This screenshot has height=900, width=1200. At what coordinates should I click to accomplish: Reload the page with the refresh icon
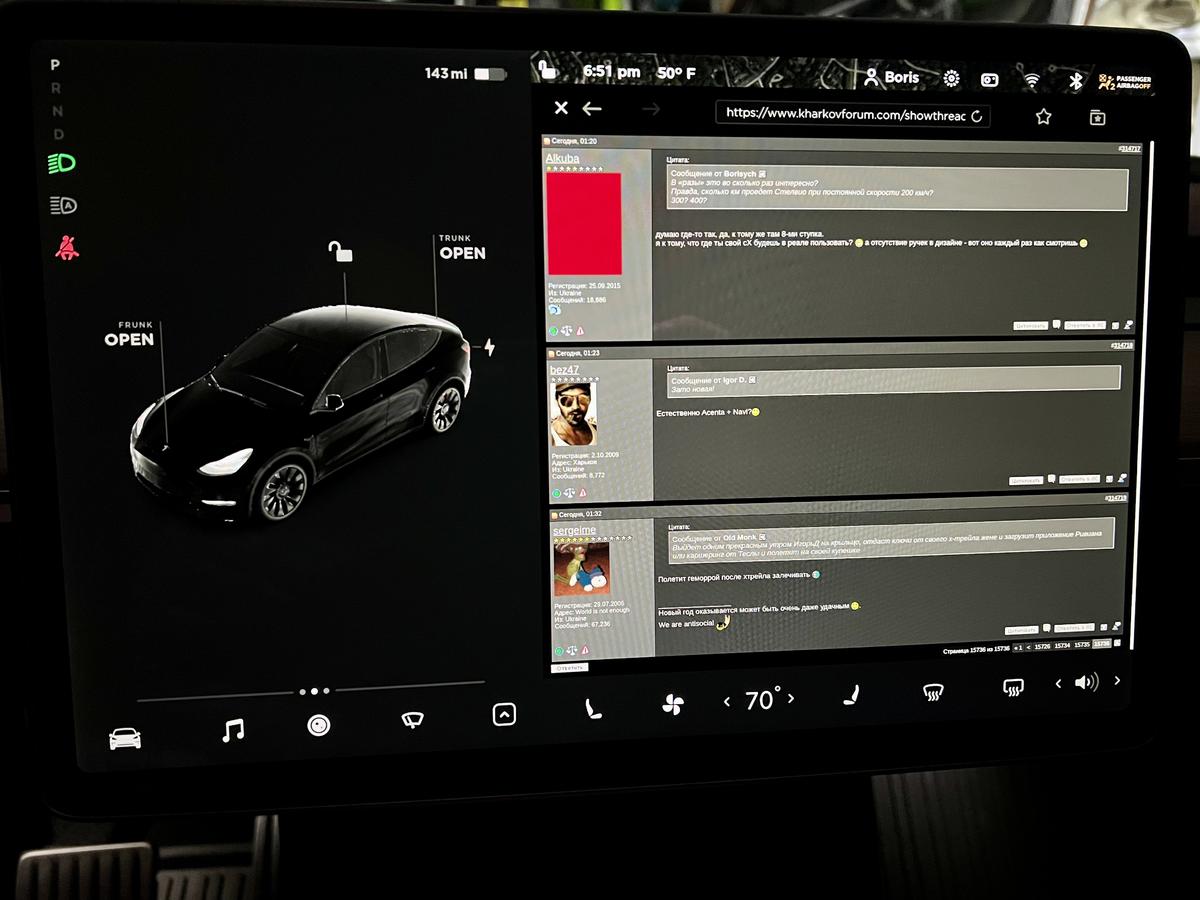pos(977,116)
